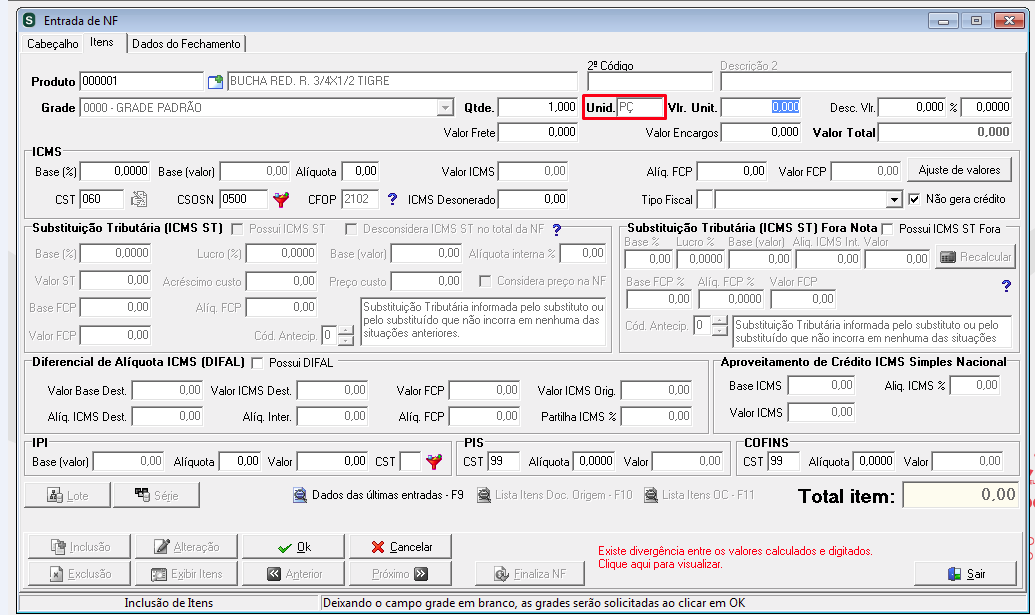The image size is (1035, 615).
Task: Click the application S icon in title bar
Action: coord(29,20)
